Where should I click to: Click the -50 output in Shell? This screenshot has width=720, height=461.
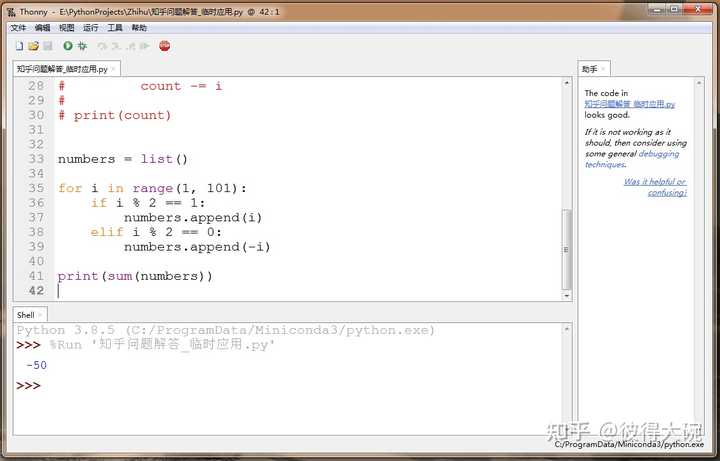pyautogui.click(x=36, y=365)
